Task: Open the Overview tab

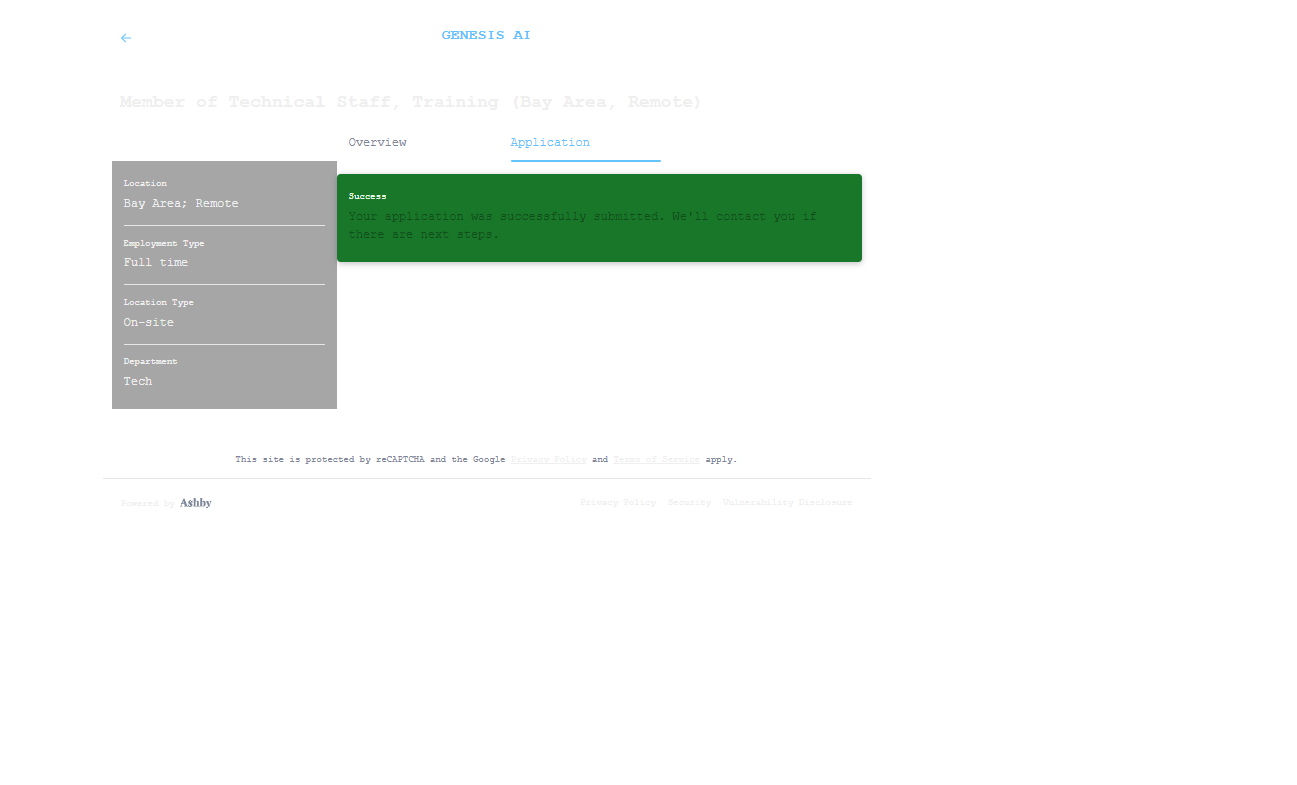Action: point(377,143)
